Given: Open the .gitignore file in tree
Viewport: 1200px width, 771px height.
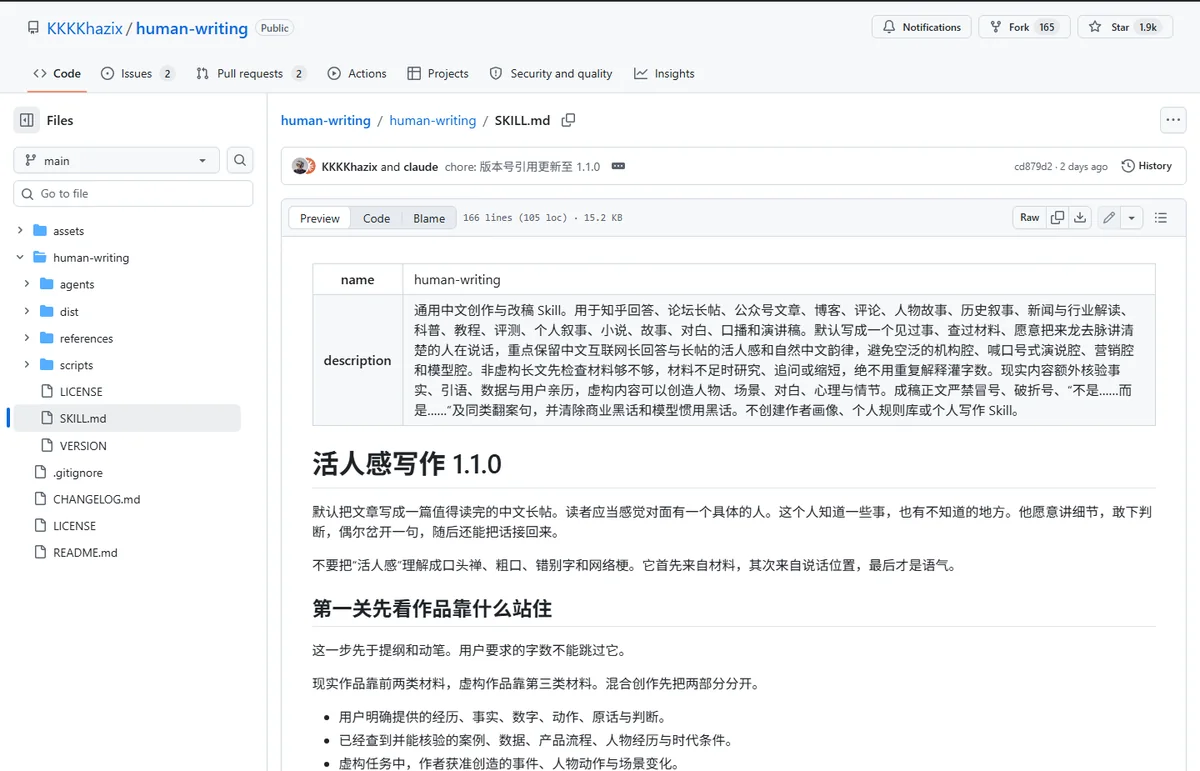Looking at the screenshot, I should pyautogui.click(x=78, y=473).
